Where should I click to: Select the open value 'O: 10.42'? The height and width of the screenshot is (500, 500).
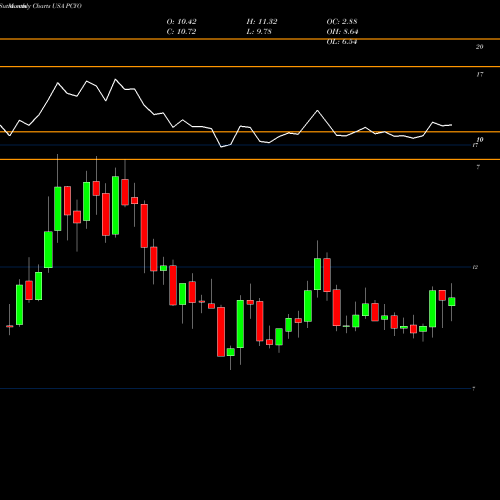point(181,22)
